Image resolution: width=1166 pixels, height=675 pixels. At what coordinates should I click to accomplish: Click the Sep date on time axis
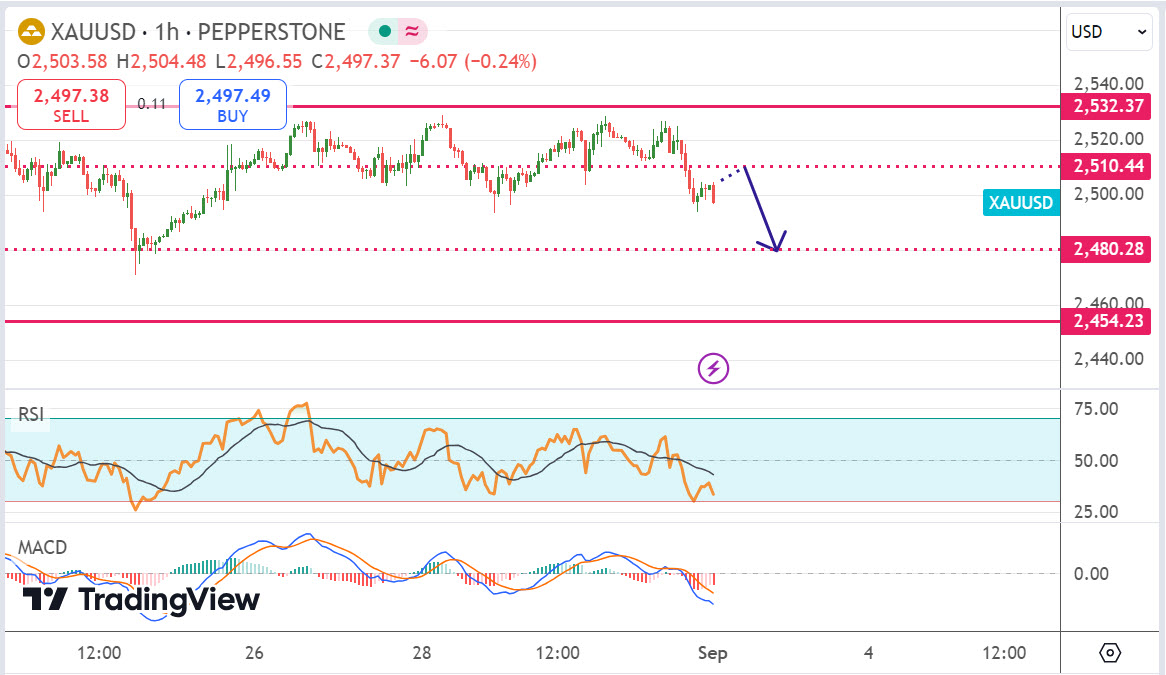pos(713,653)
